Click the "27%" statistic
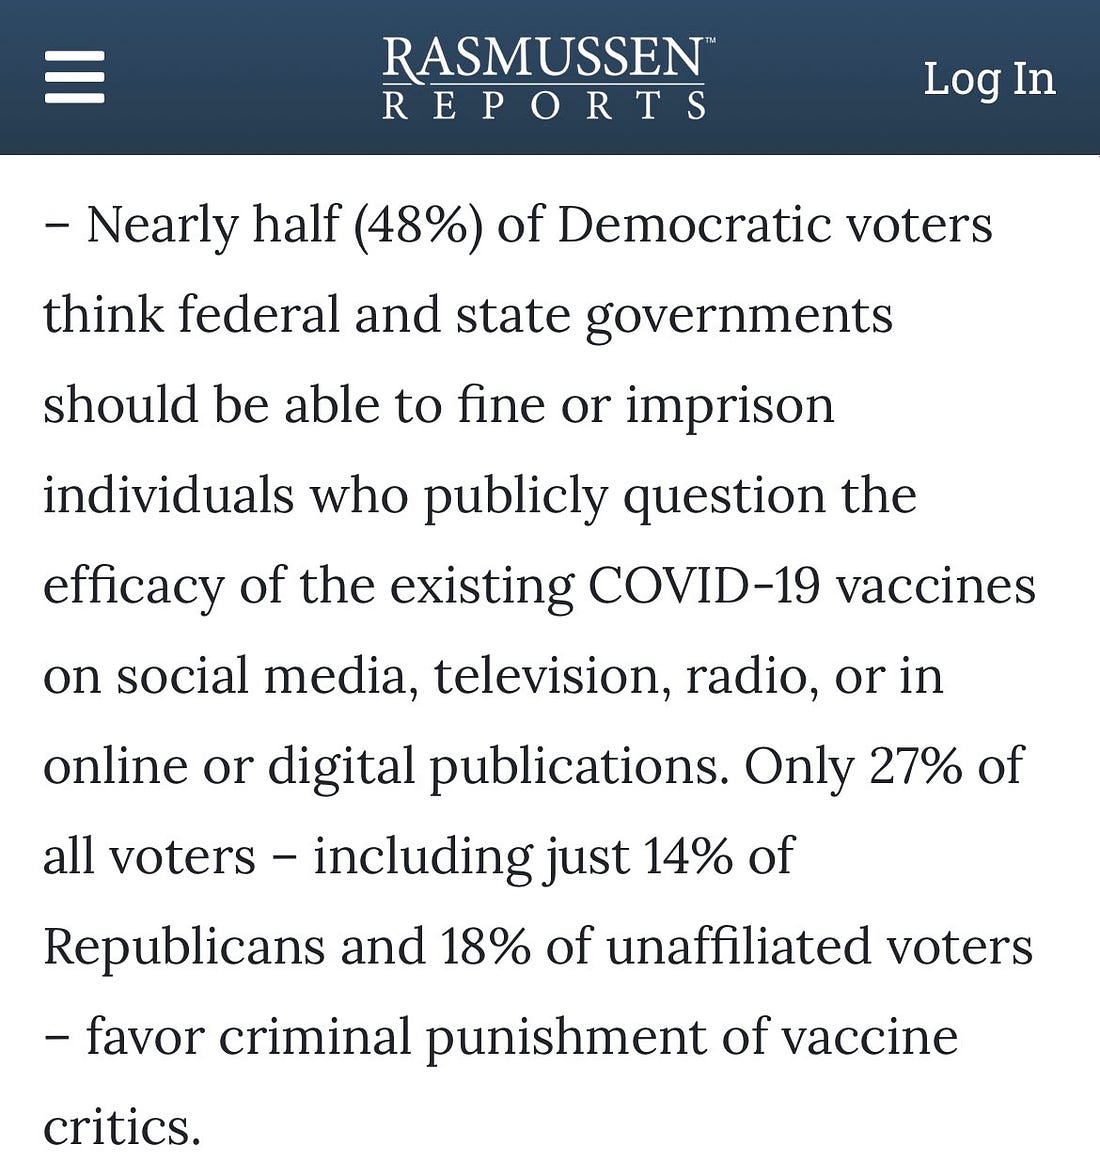The height and width of the screenshot is (1175, 1100). tap(915, 766)
